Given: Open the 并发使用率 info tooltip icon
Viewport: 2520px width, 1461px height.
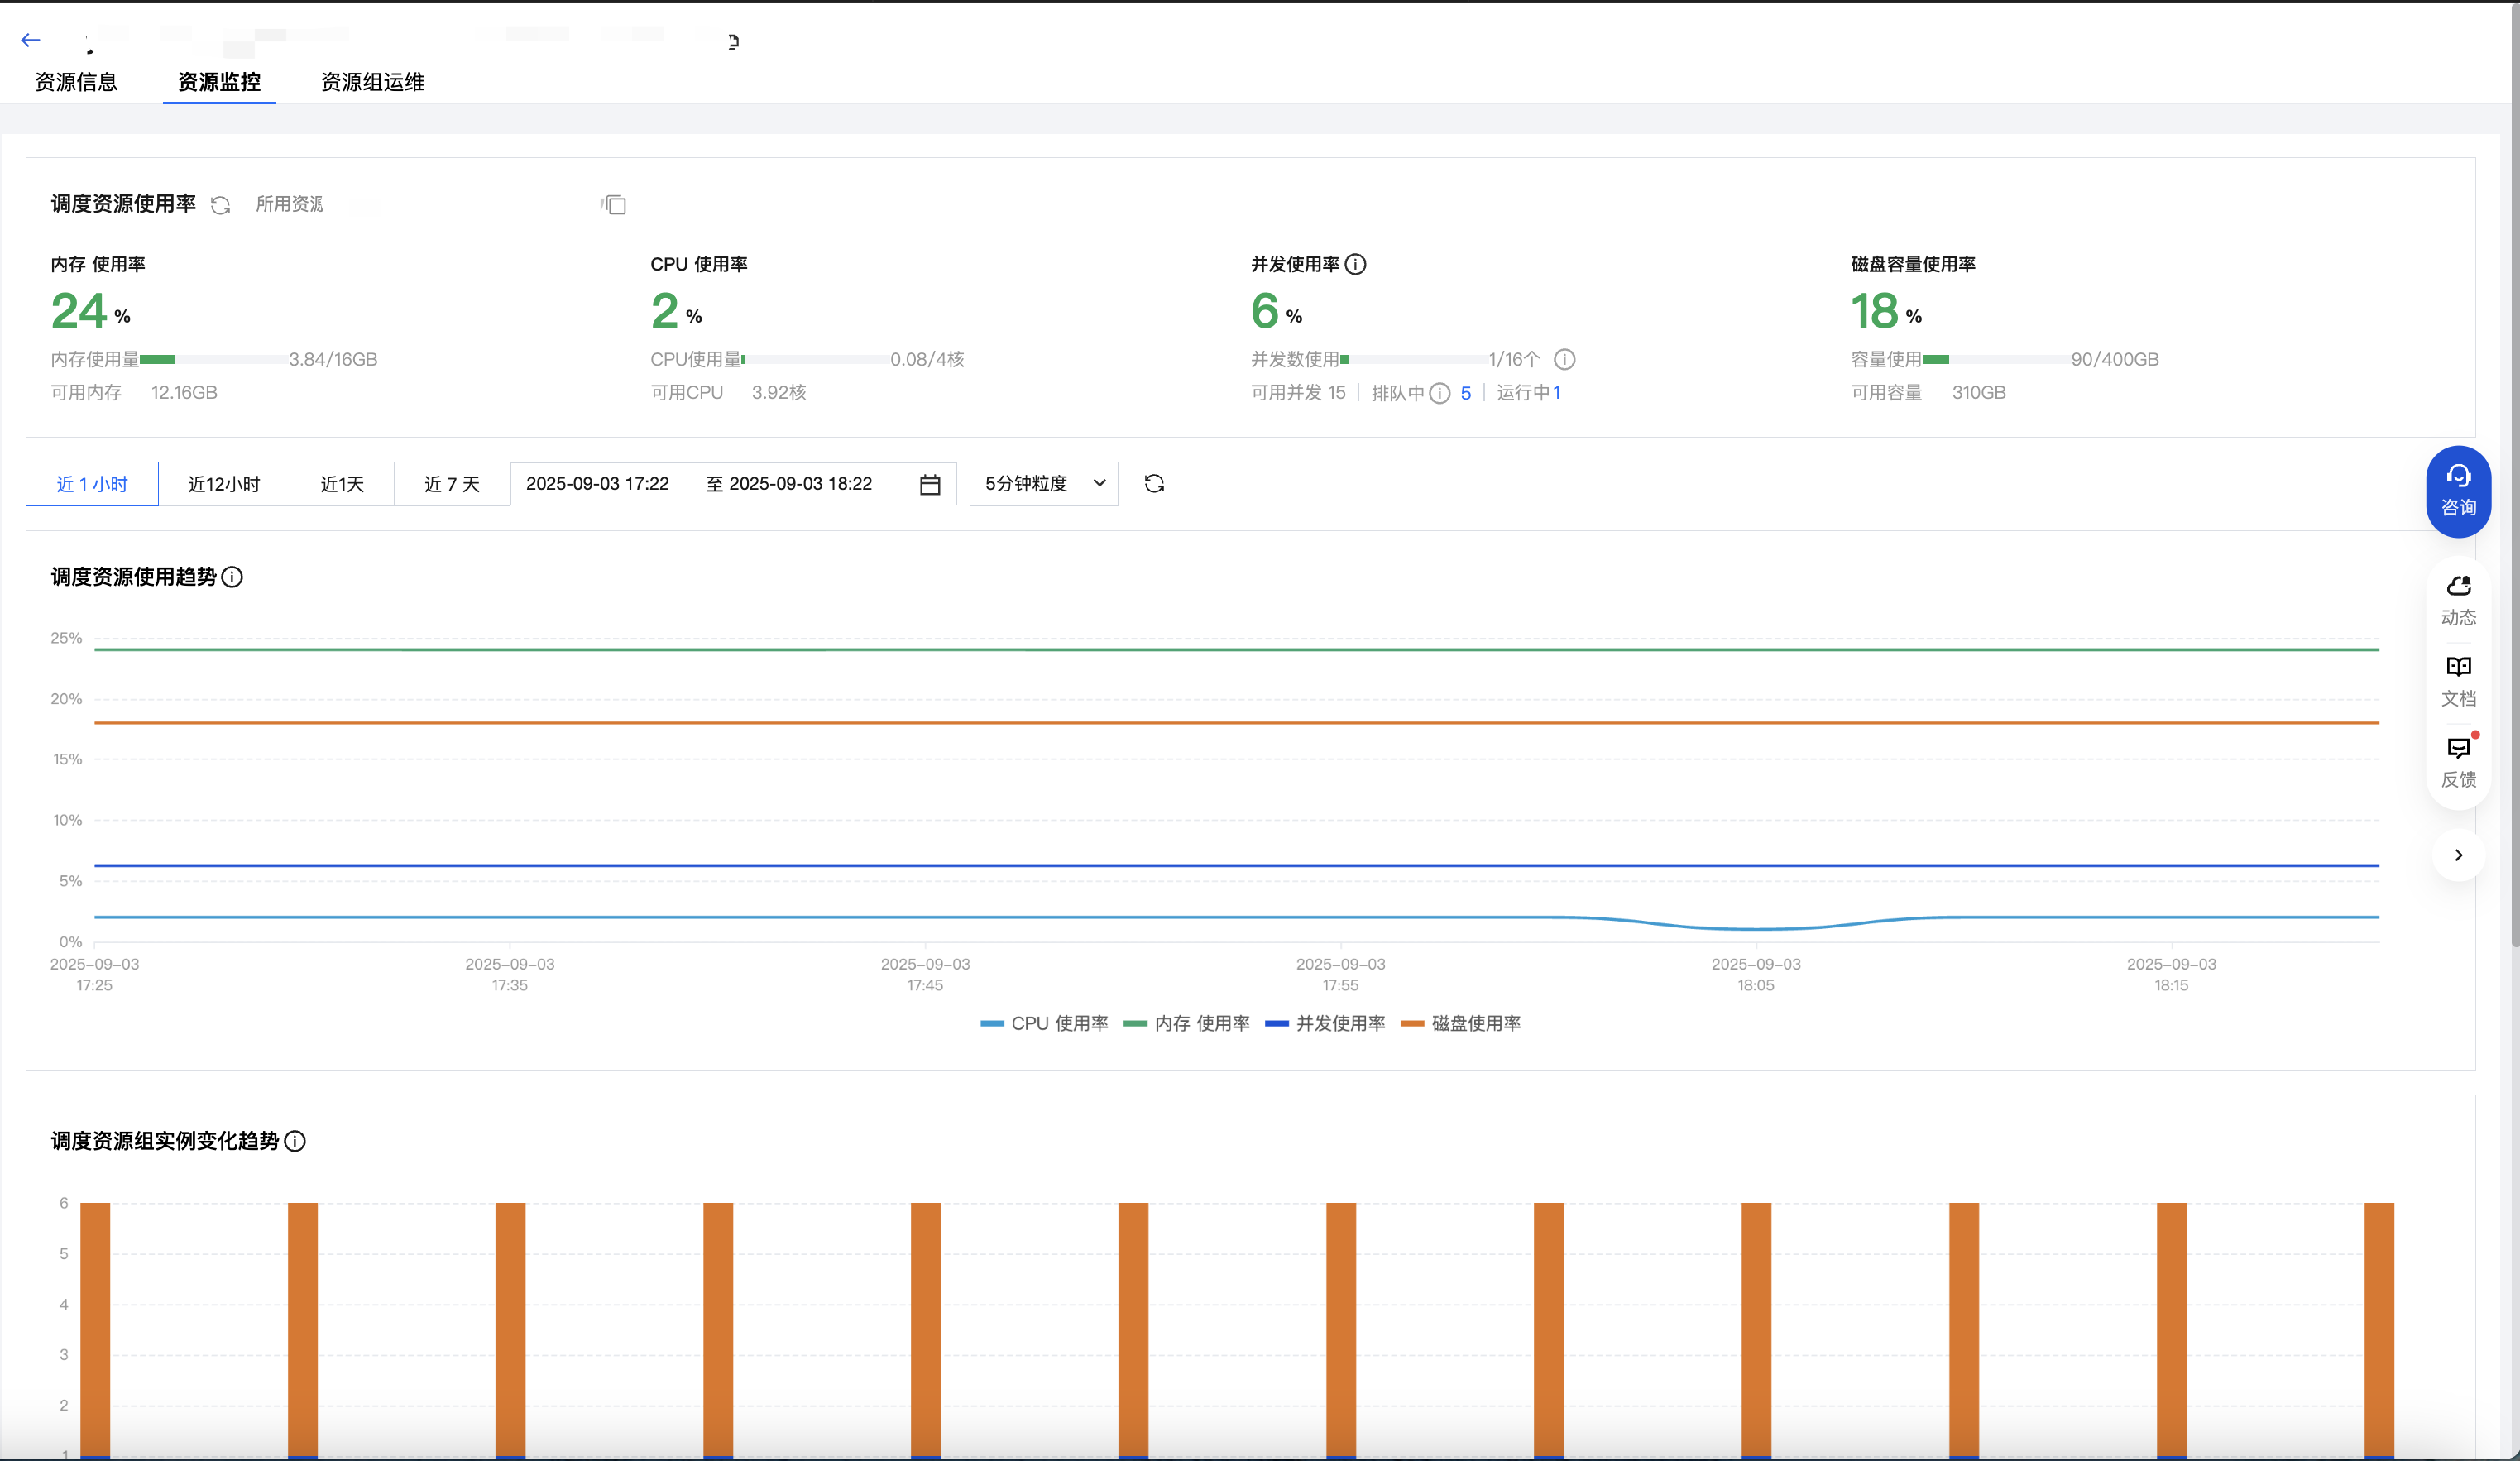Looking at the screenshot, I should pos(1355,264).
